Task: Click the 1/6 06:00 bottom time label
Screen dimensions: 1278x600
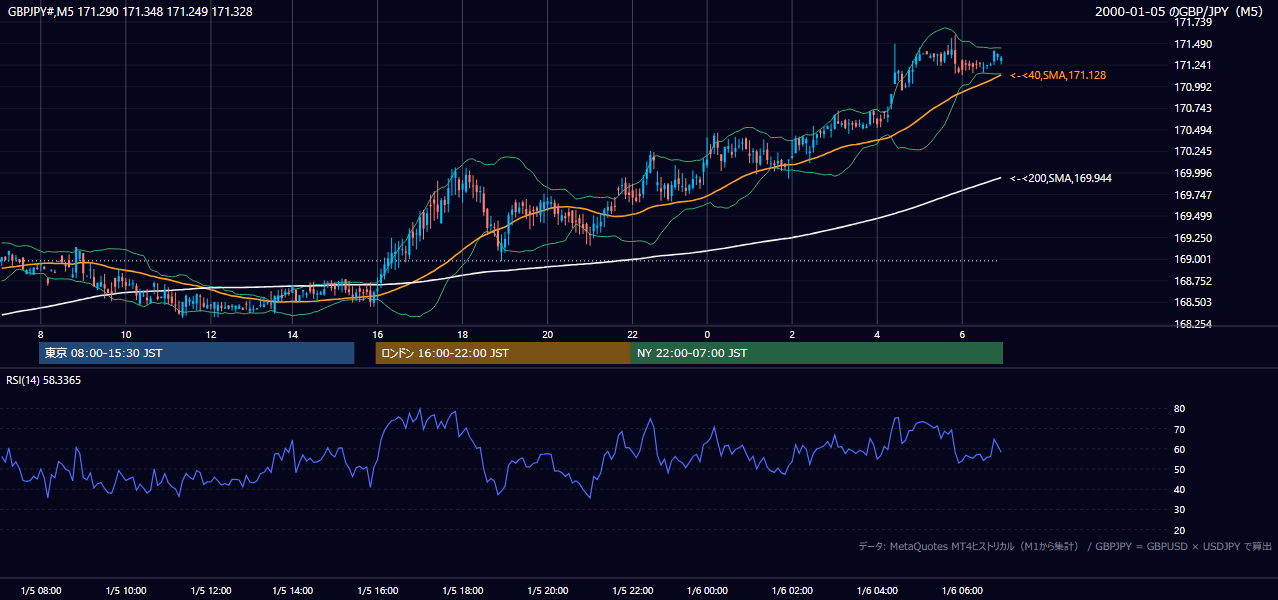Action: pos(962,591)
